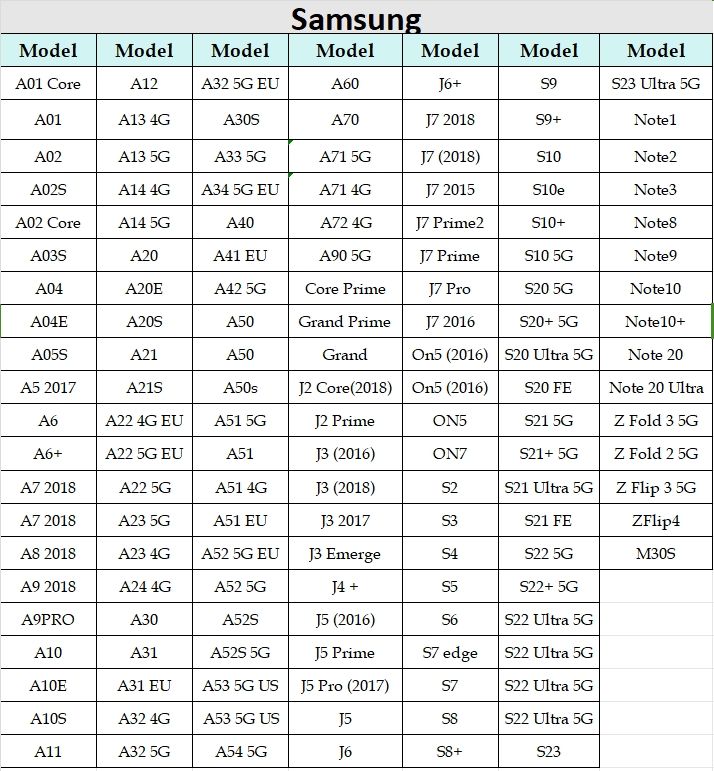Screen dimensions: 714x771
Task: Click the A13 4G cell
Action: (x=144, y=120)
